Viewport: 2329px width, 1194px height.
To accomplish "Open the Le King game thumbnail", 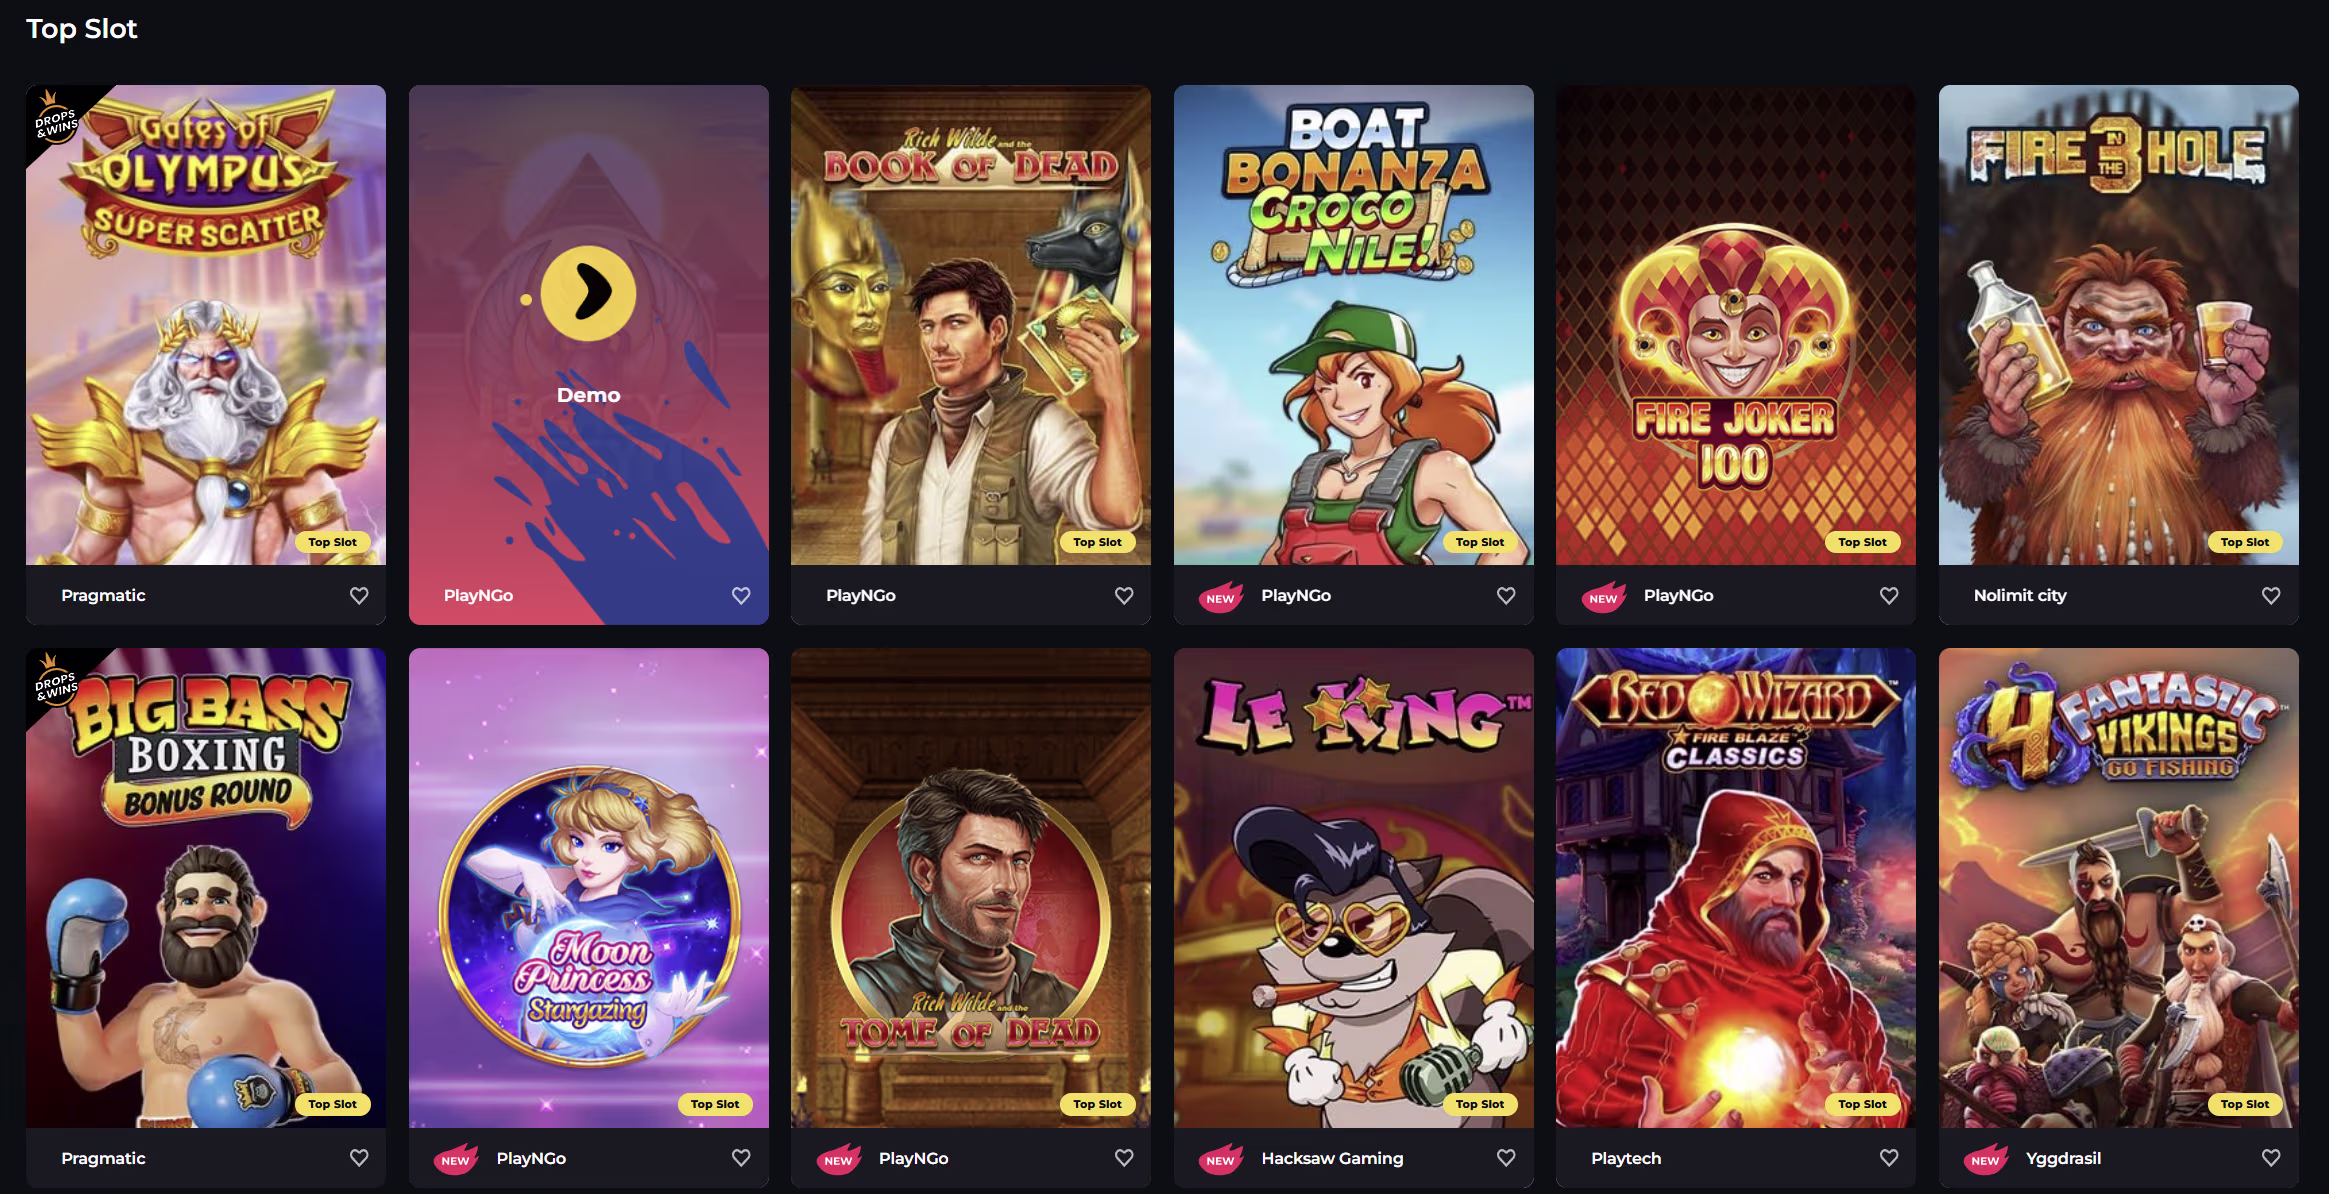I will coord(1354,888).
